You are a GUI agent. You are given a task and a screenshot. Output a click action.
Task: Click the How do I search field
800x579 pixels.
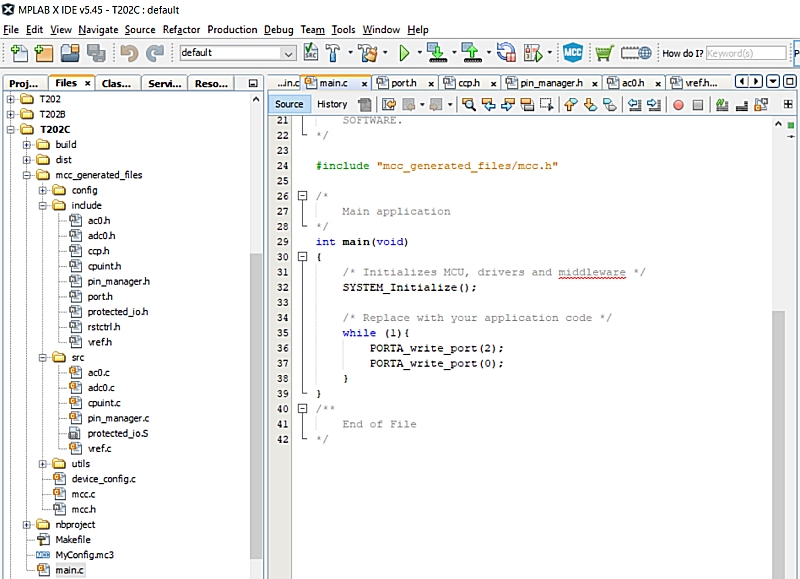(745, 53)
